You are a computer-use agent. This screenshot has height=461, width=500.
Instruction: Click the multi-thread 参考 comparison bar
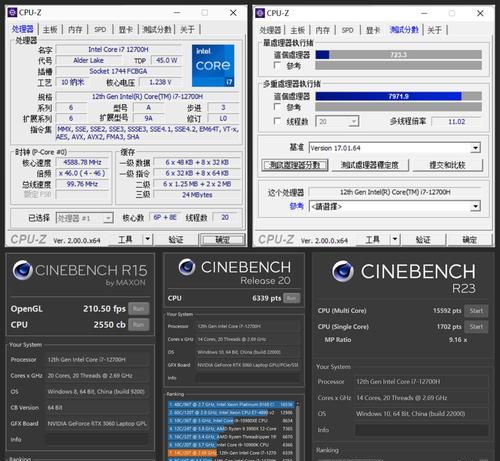(x=398, y=107)
